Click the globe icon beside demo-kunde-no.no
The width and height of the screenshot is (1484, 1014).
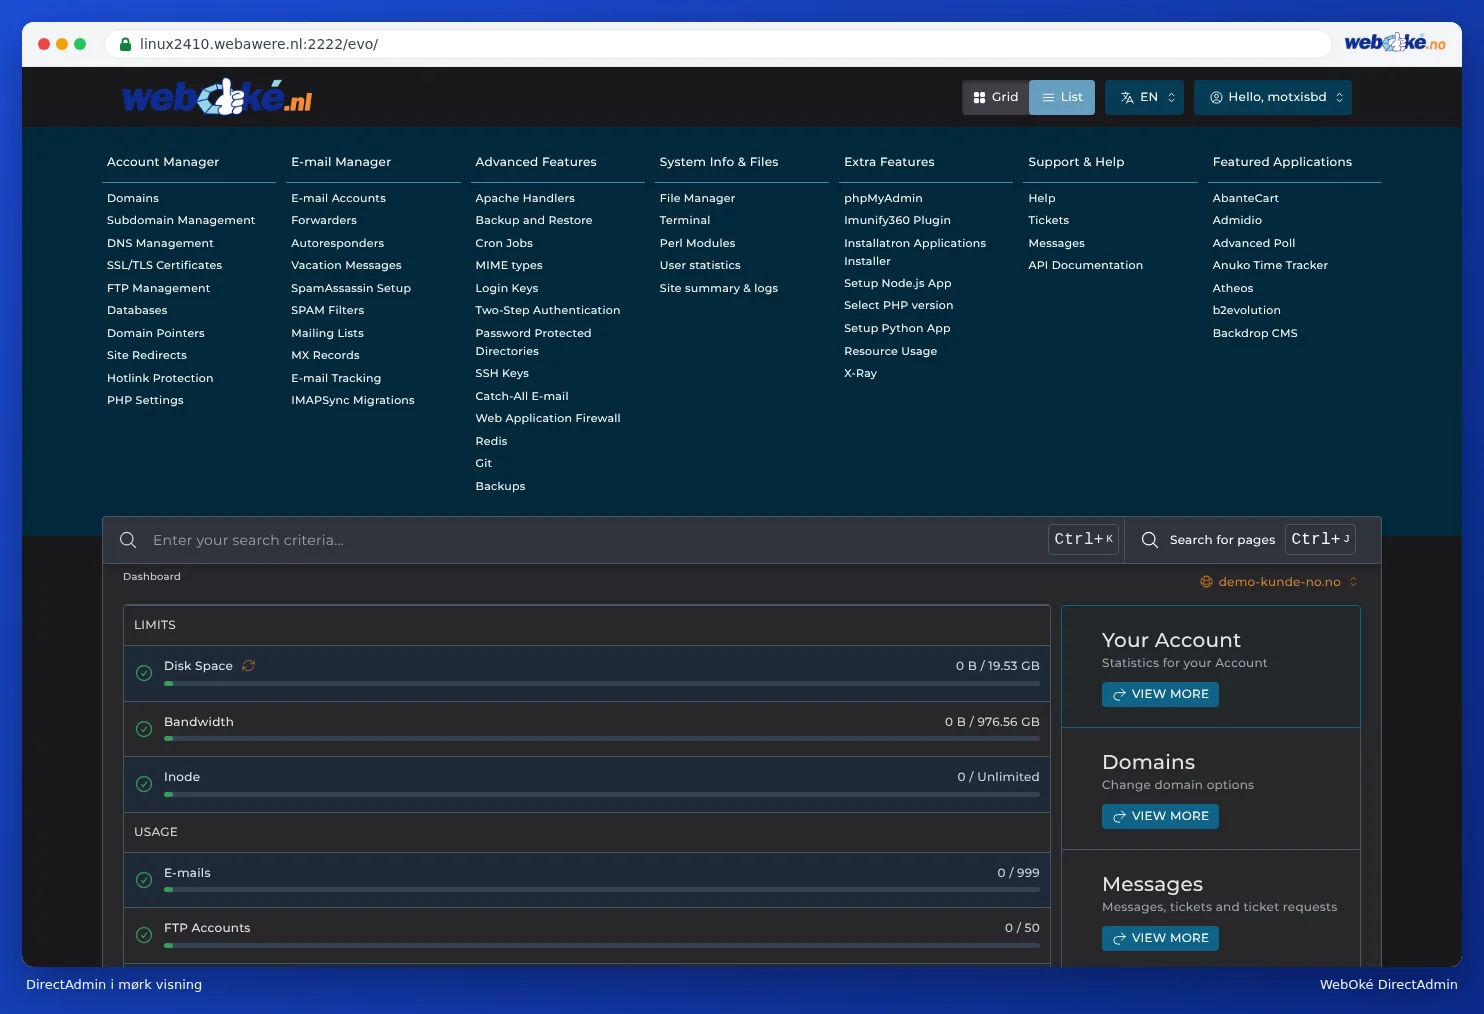pos(1206,582)
